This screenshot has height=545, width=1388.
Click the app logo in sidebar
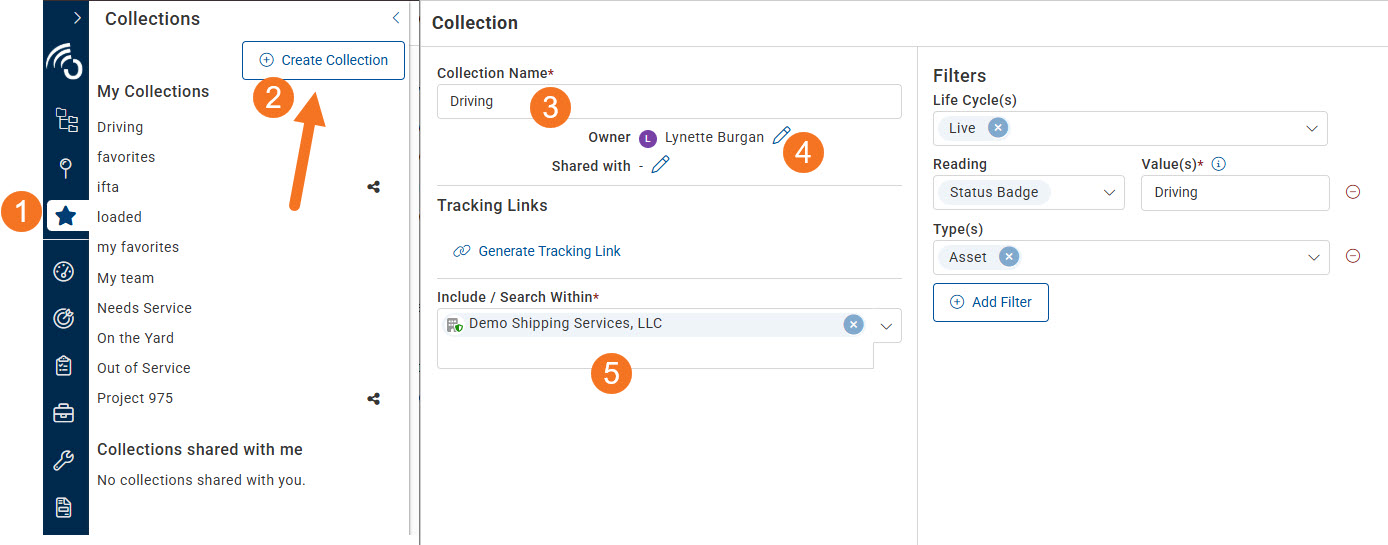tap(65, 63)
